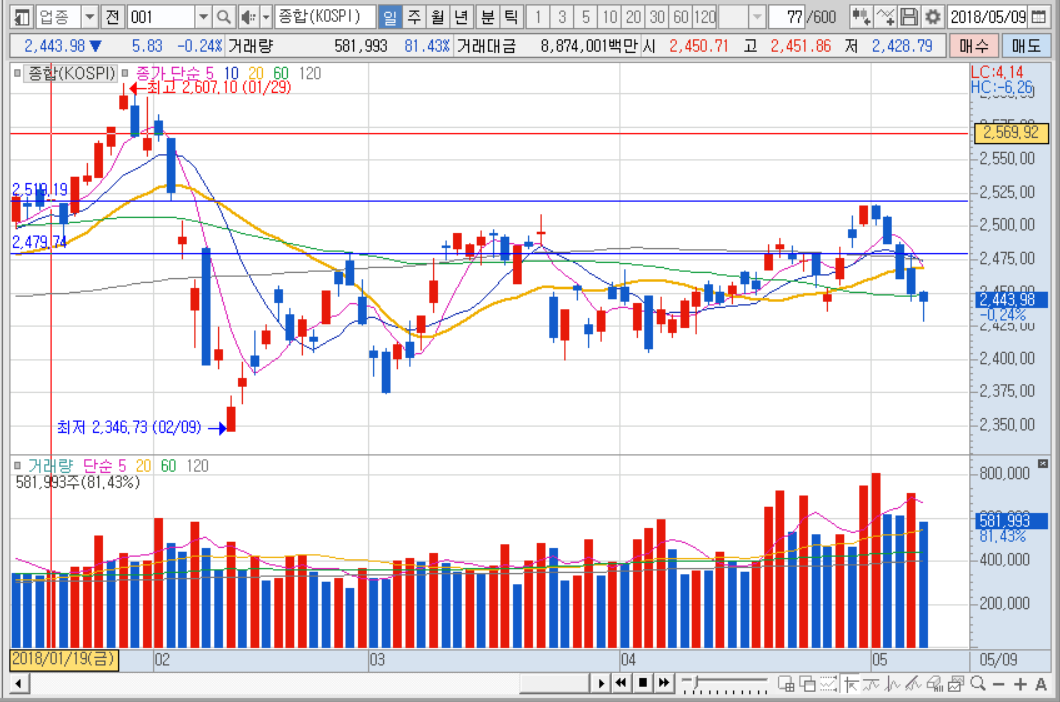Click the magnifier search icon for index lookup
Screen dimensions: 1060x702
(x=224, y=16)
